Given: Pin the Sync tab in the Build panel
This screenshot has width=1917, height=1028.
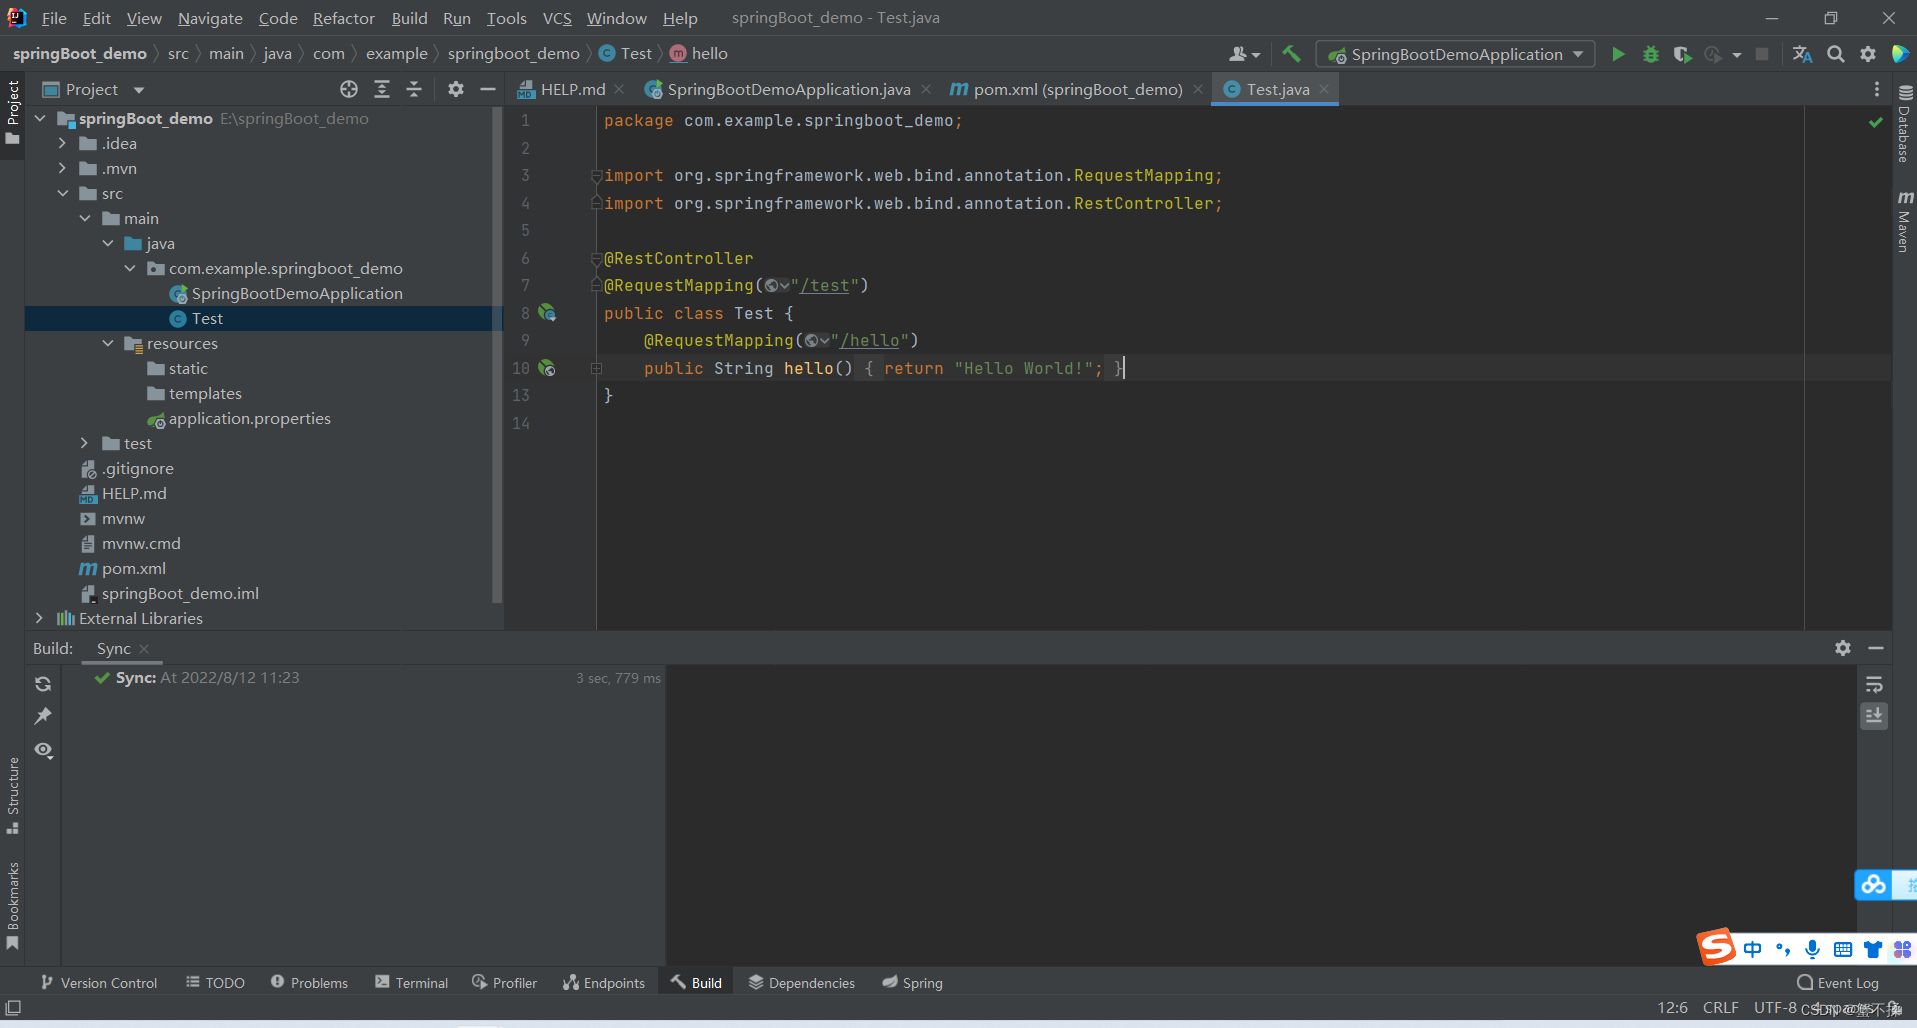Looking at the screenshot, I should [42, 716].
